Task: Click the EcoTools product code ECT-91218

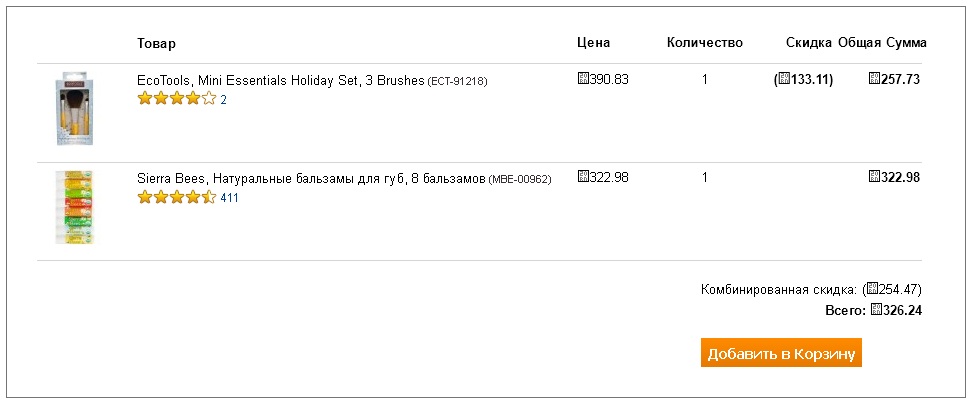Action: coord(458,82)
